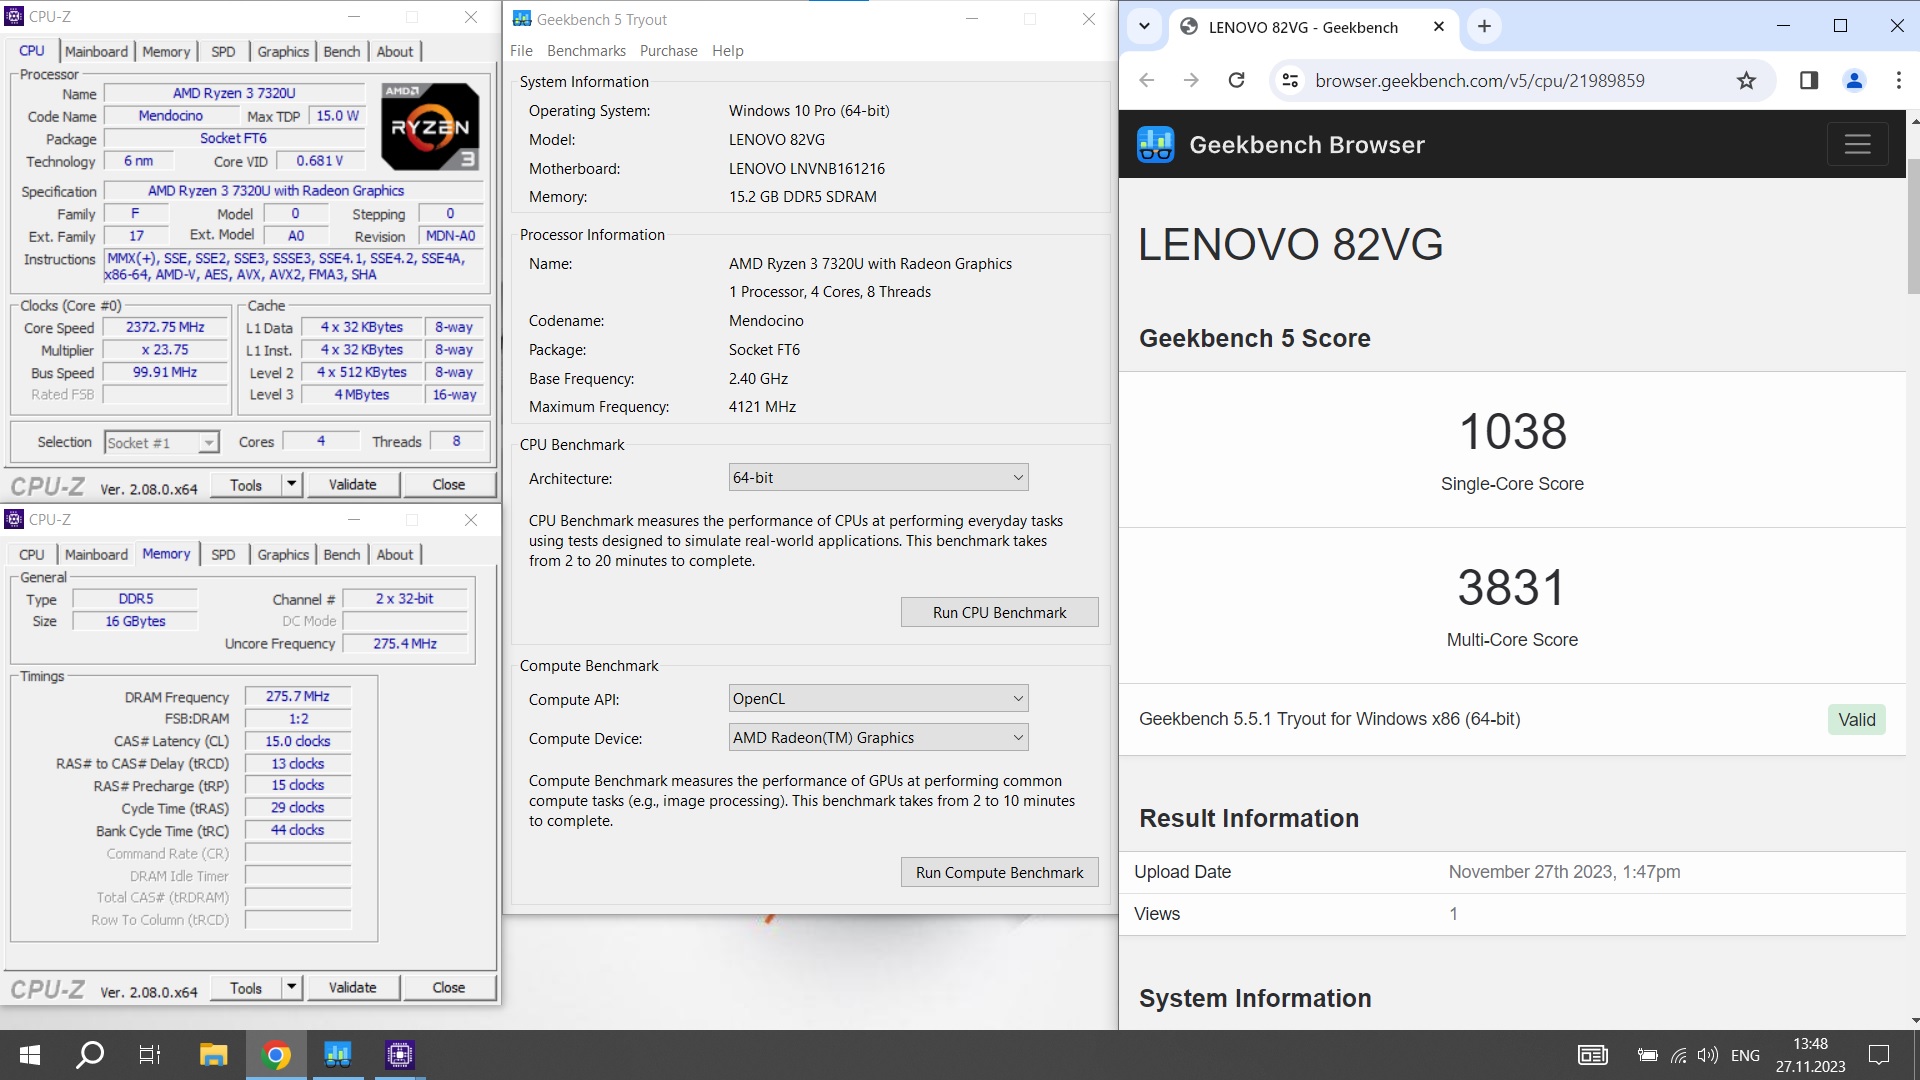Click the battery icon in system tray
Viewport: 1920px width, 1080px height.
point(1647,1055)
